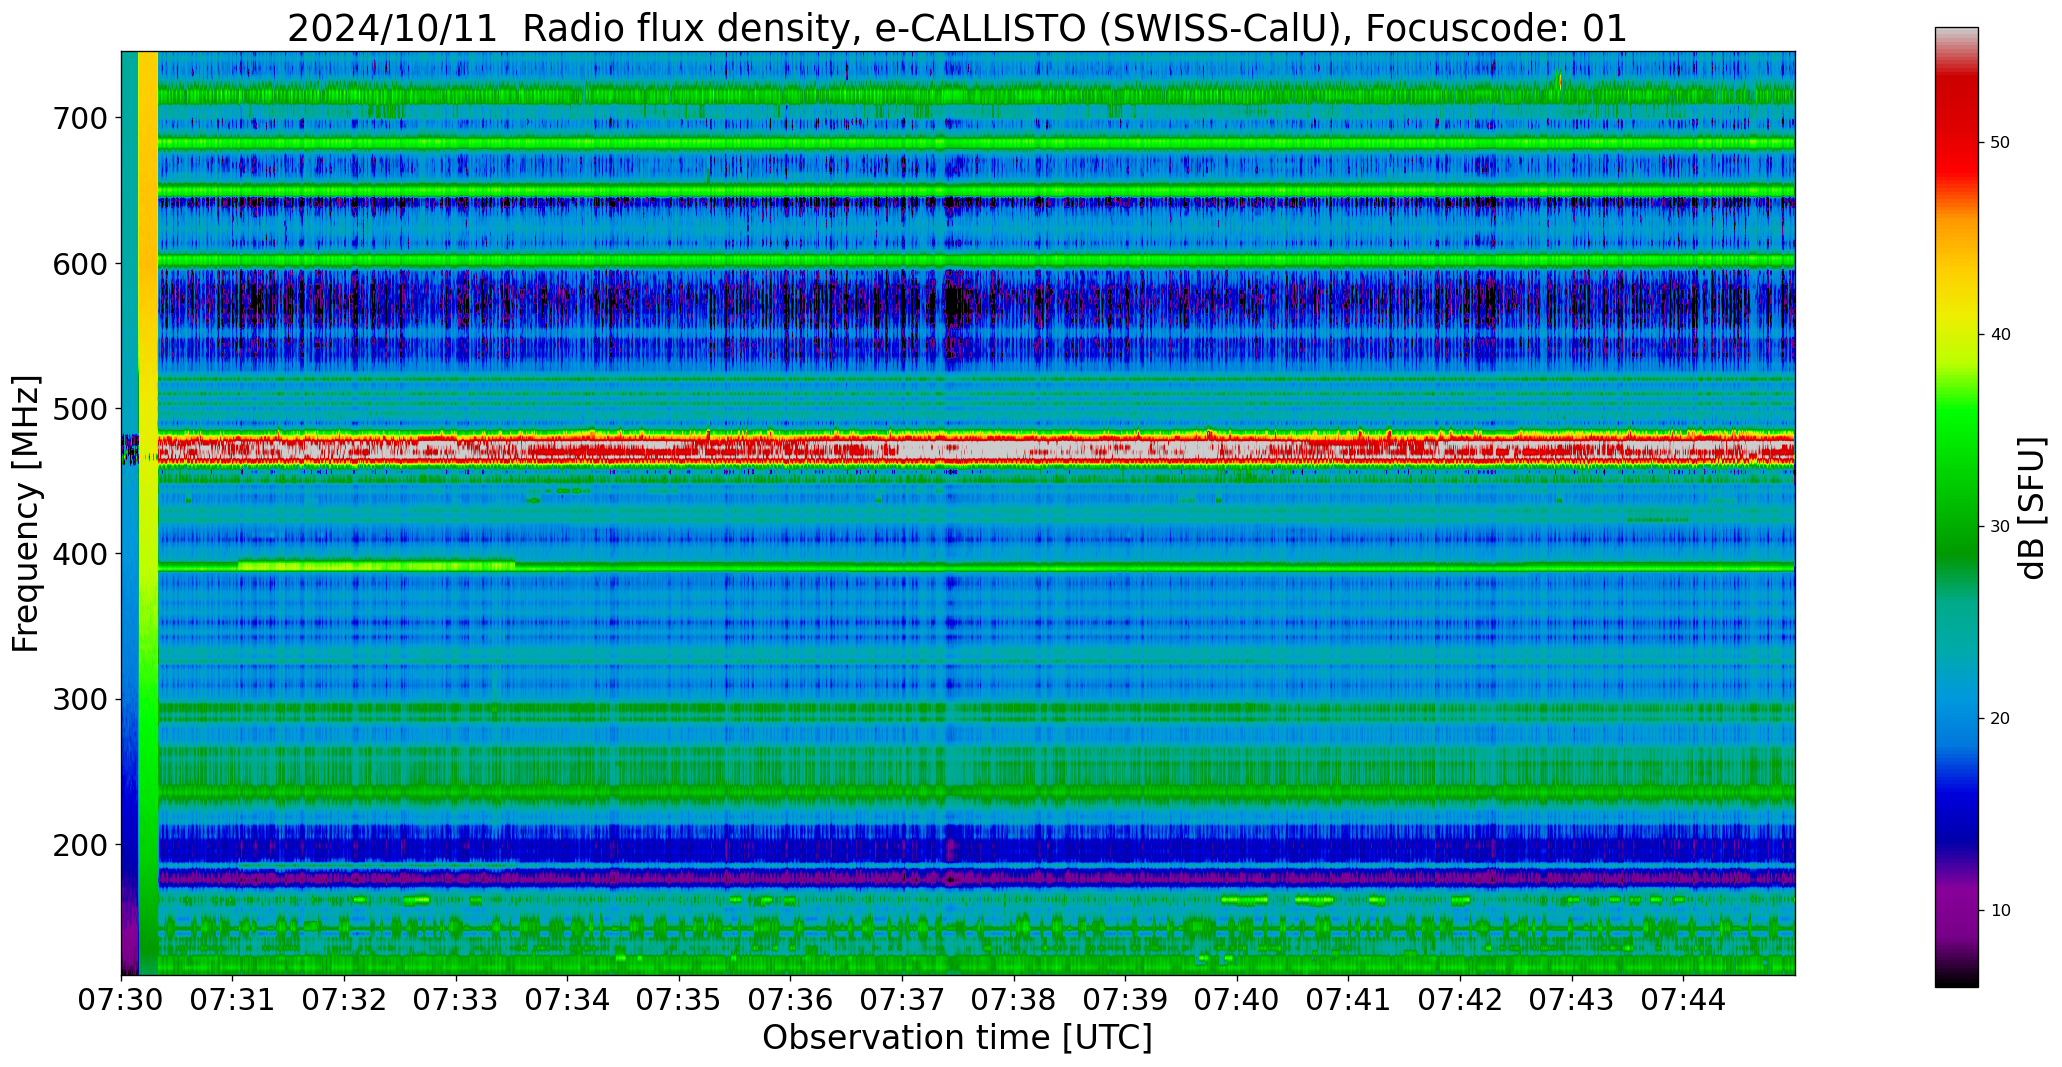Click the 'Observation time [UTC]' x-axis label
The height and width of the screenshot is (1067, 2062).
957,1037
